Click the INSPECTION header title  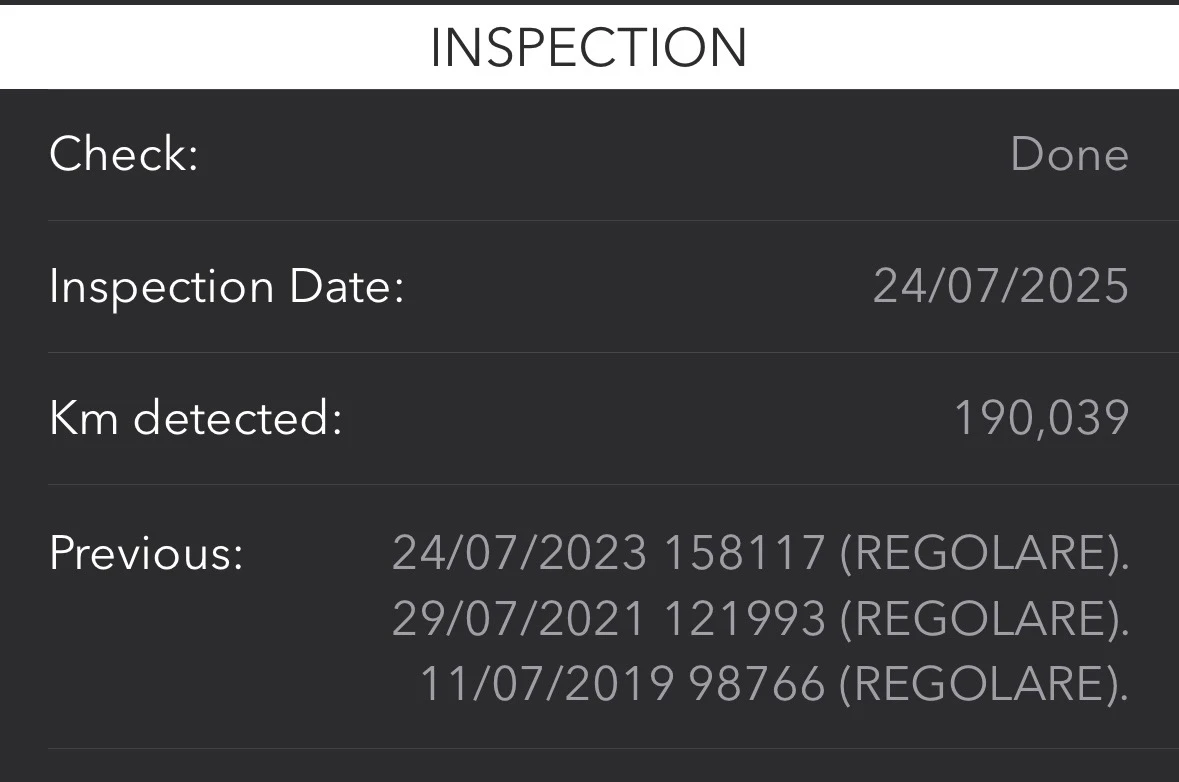pos(588,47)
